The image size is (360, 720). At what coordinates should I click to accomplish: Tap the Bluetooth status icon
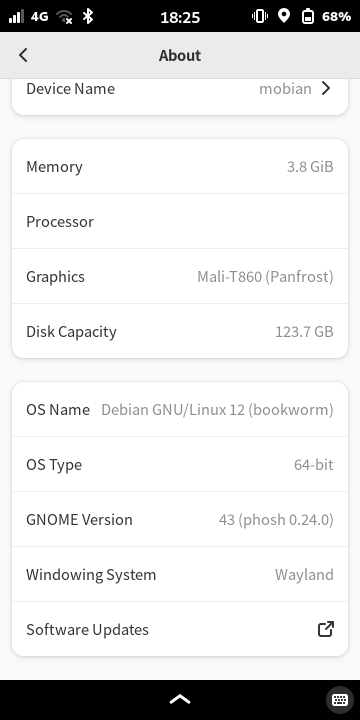click(x=87, y=17)
